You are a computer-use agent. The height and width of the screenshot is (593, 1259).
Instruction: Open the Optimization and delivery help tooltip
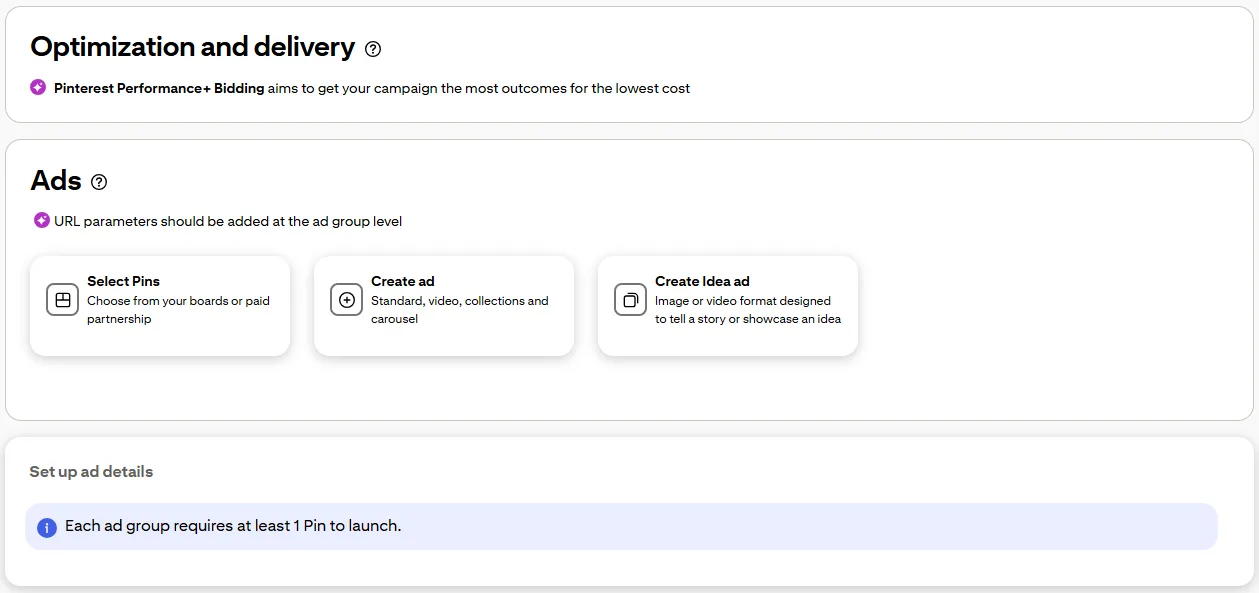pyautogui.click(x=372, y=47)
